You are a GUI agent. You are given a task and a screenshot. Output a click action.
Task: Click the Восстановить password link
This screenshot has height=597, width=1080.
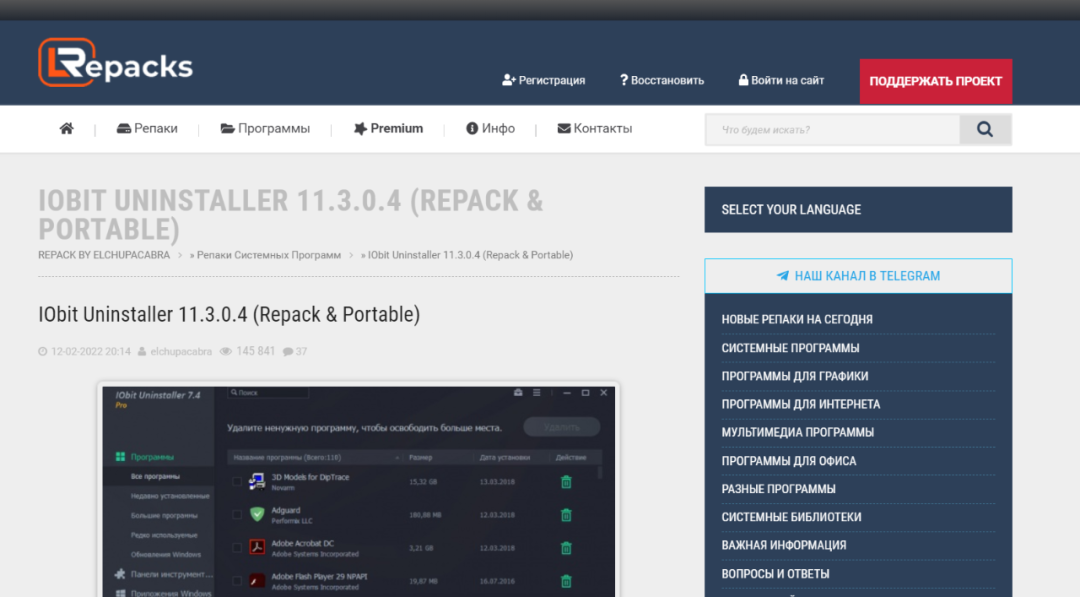pyautogui.click(x=661, y=80)
